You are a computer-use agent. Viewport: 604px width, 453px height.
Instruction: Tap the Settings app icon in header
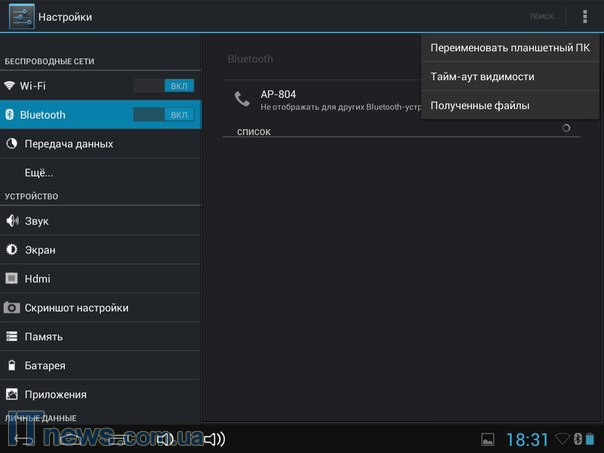21,17
